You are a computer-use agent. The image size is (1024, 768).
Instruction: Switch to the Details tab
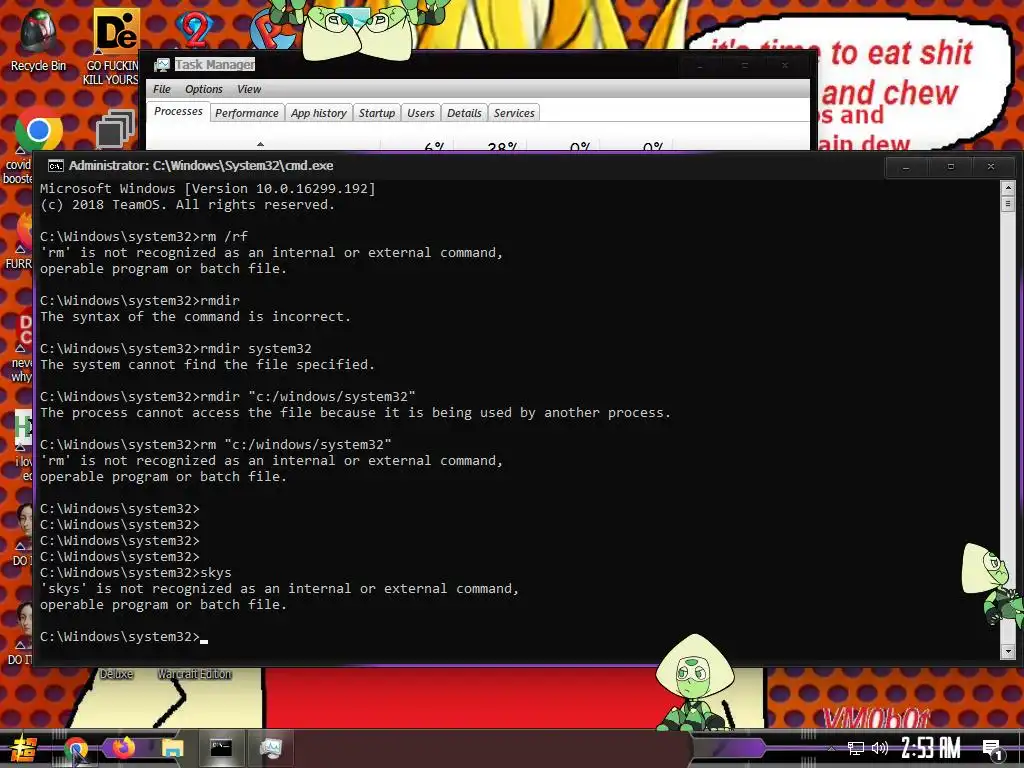click(464, 113)
